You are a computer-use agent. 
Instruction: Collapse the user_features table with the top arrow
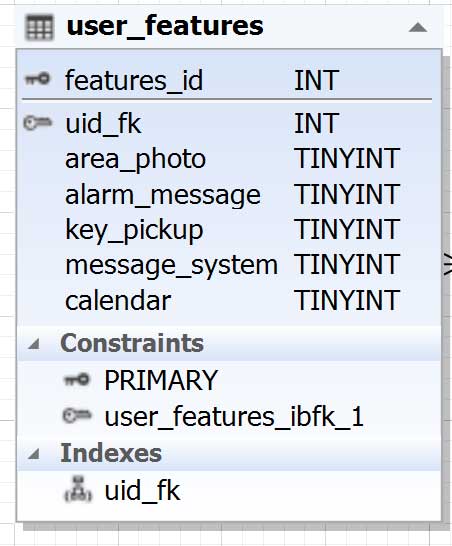(418, 27)
